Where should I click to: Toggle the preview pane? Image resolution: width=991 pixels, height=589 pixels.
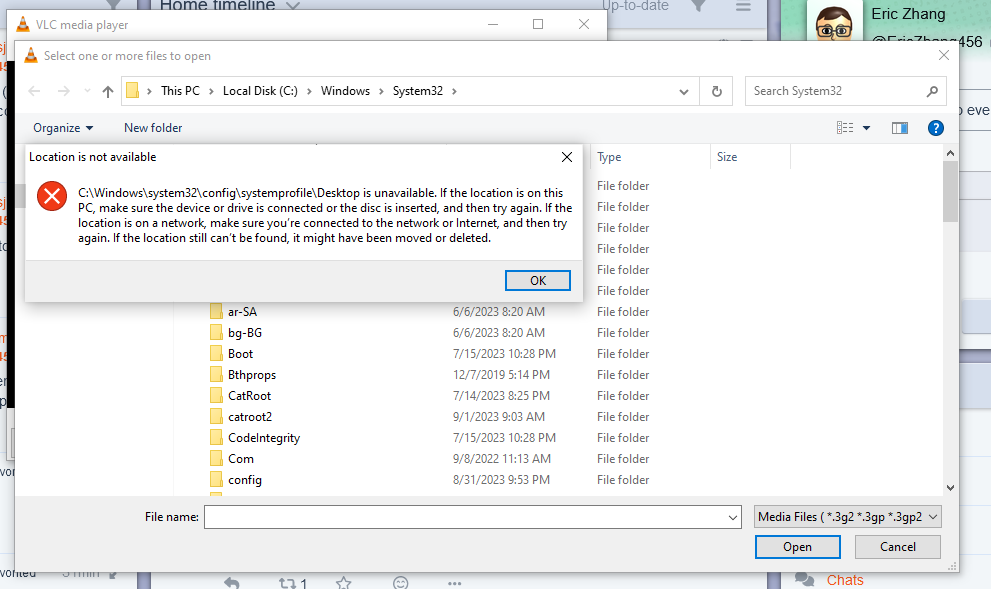click(x=899, y=128)
